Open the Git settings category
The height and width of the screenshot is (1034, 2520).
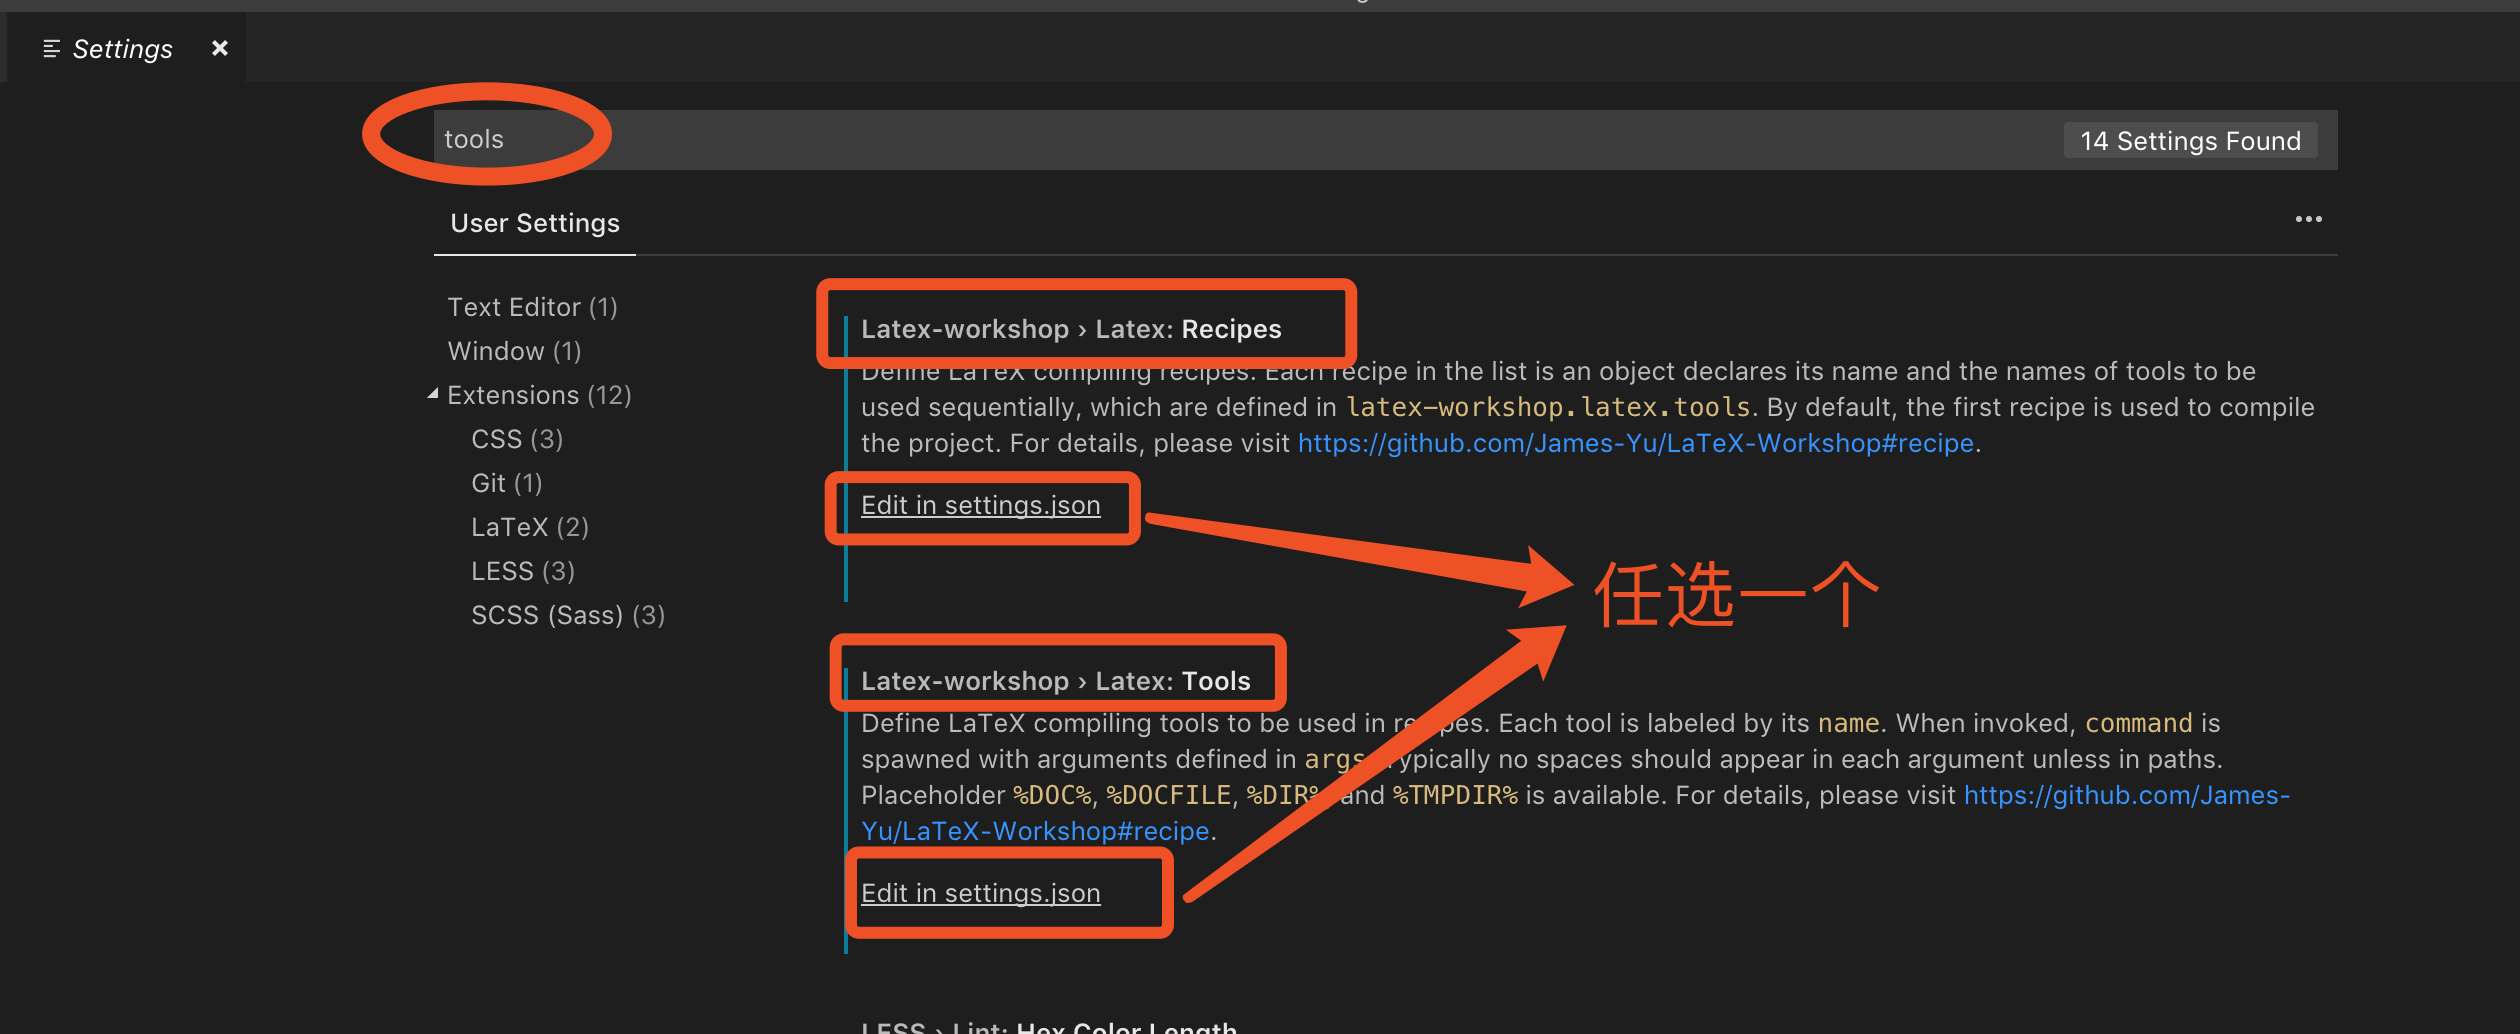click(506, 482)
